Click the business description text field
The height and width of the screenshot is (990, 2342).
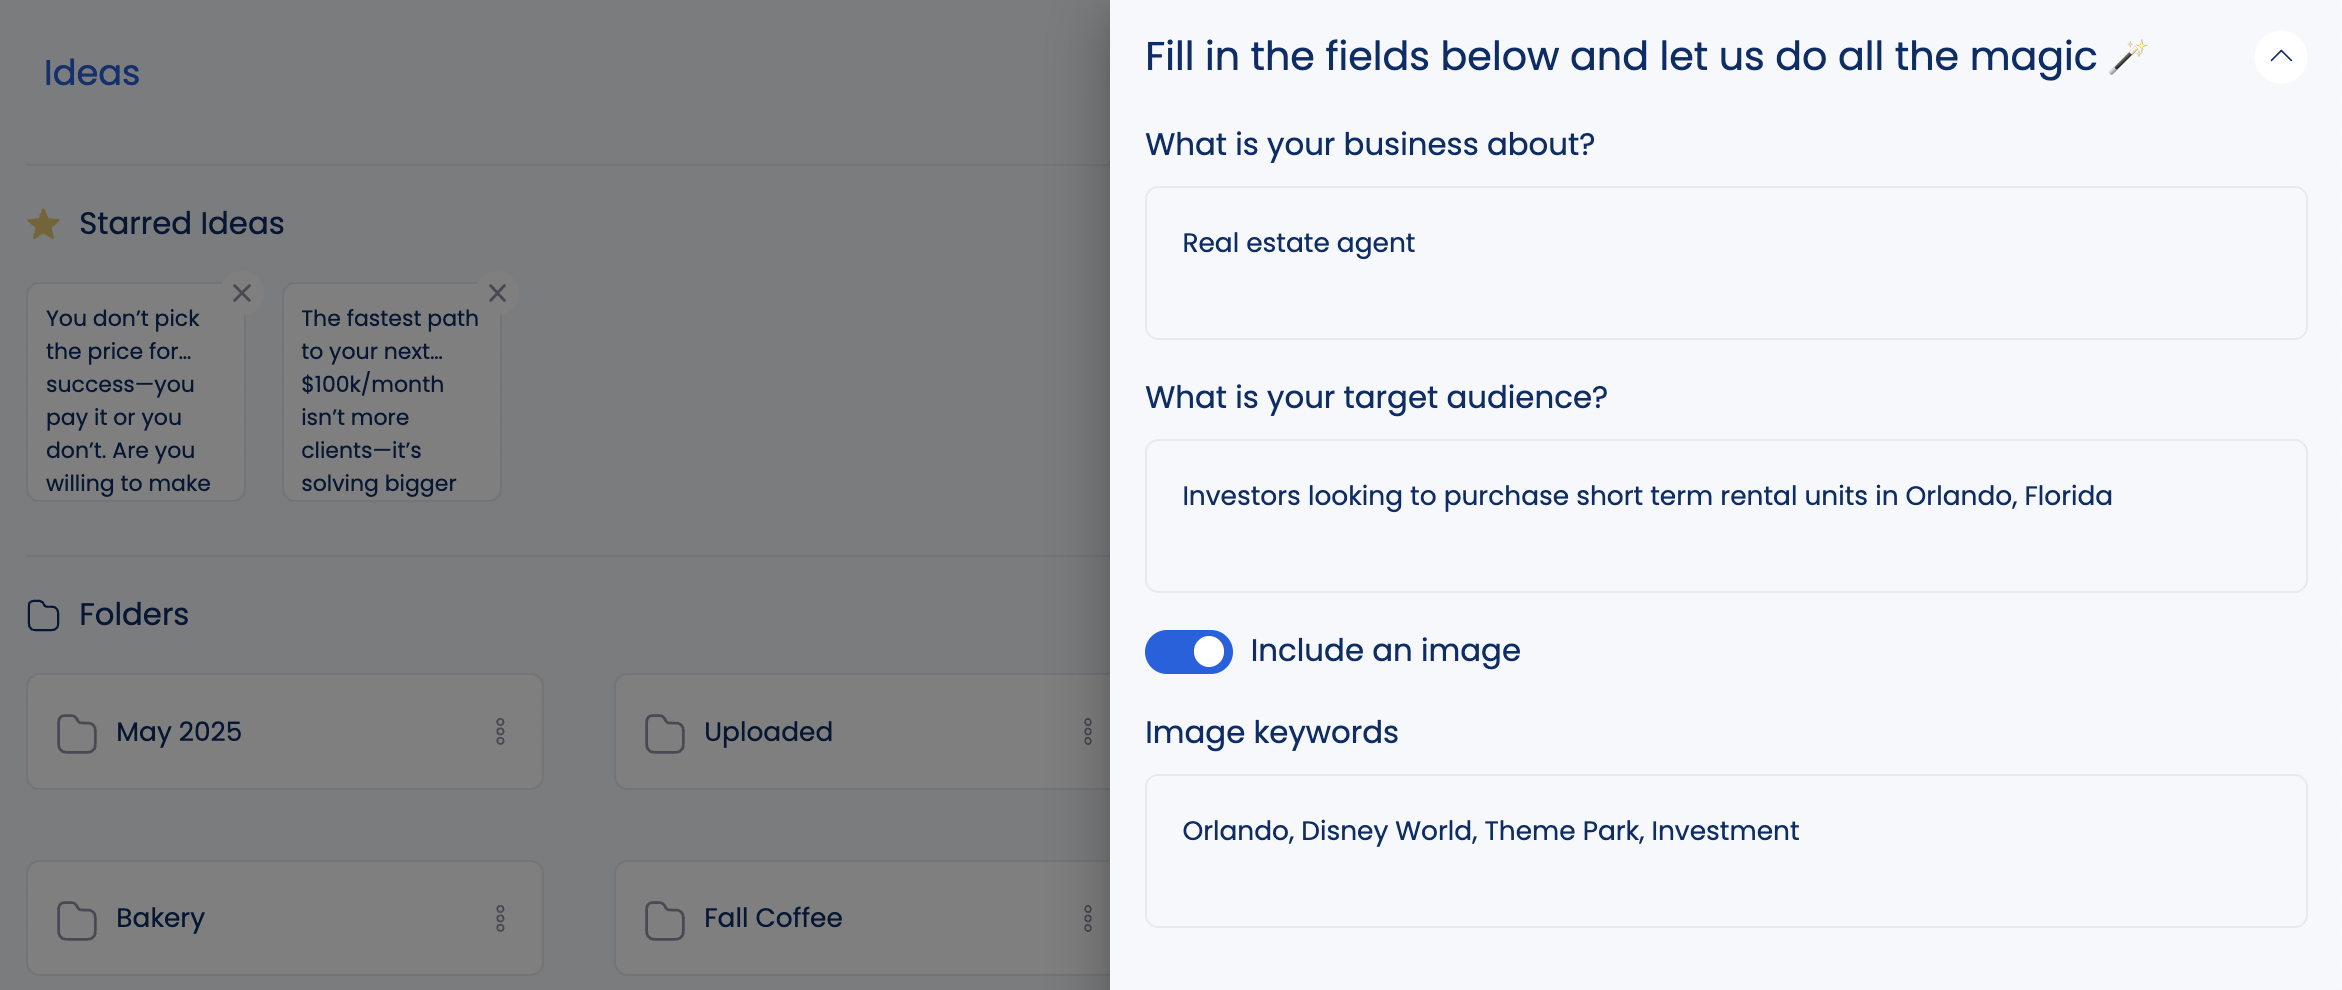[1725, 263]
